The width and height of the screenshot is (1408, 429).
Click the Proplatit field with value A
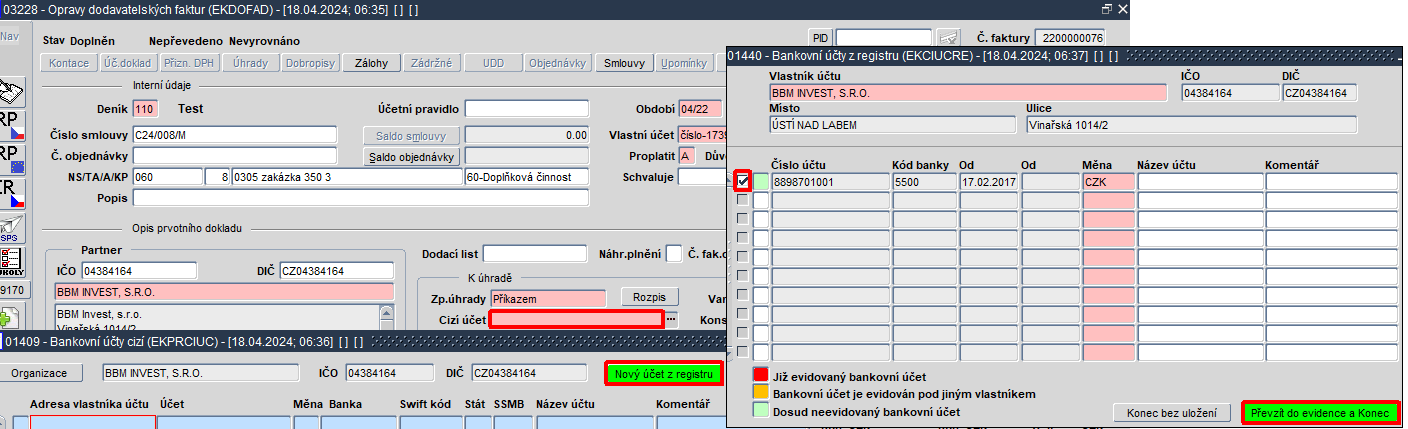pos(686,156)
